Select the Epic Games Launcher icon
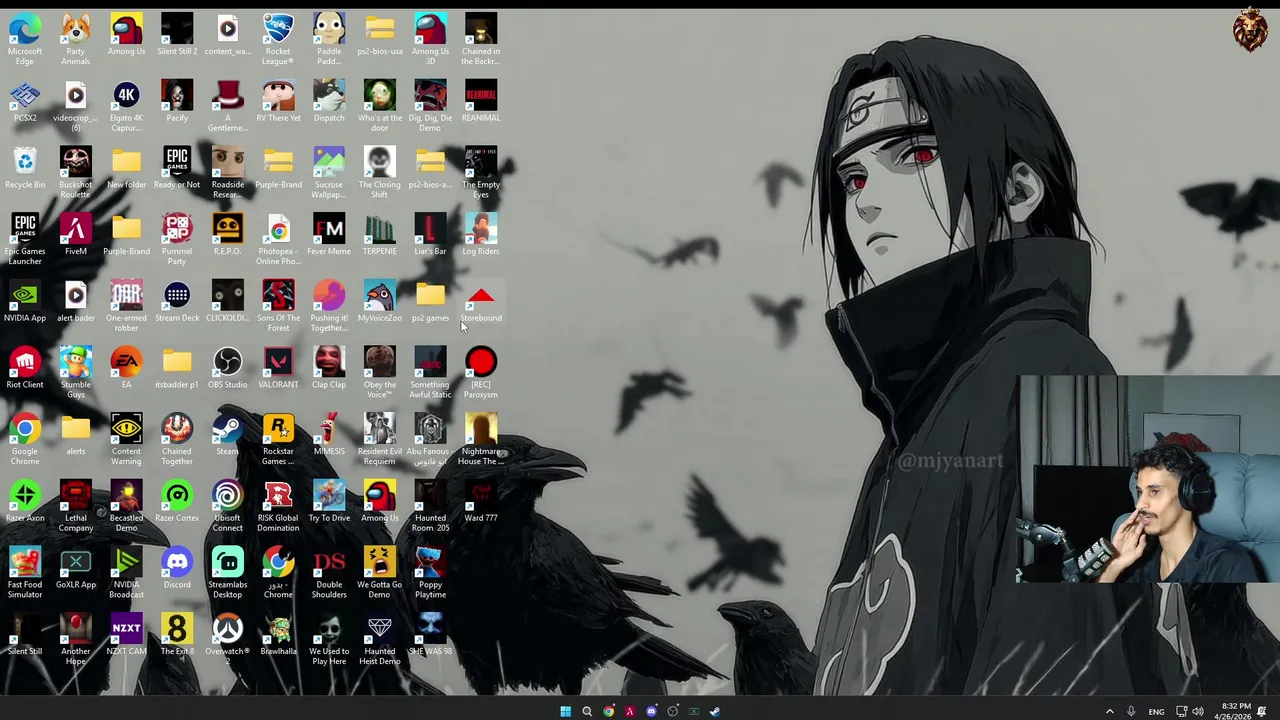1280x720 pixels. pos(25,238)
